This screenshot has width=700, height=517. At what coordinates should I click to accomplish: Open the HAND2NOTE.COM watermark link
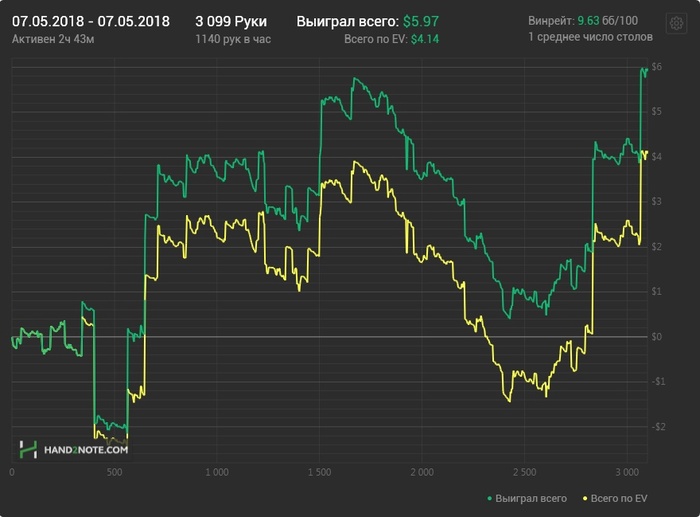point(86,450)
